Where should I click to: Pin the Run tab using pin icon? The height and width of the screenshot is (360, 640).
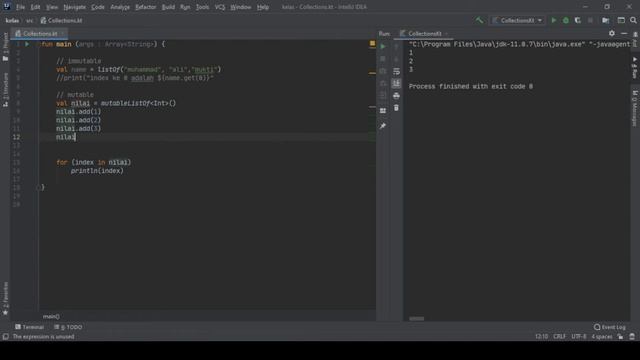click(383, 126)
